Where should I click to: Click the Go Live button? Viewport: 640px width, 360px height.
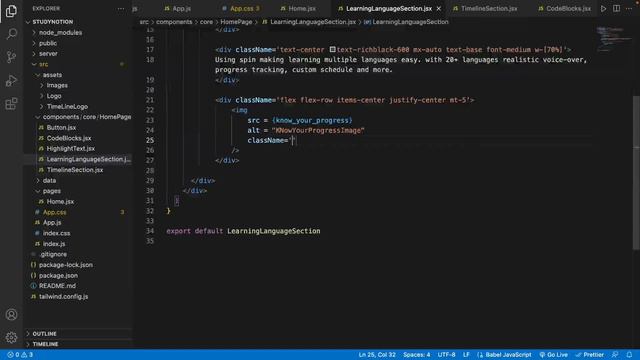coord(553,355)
